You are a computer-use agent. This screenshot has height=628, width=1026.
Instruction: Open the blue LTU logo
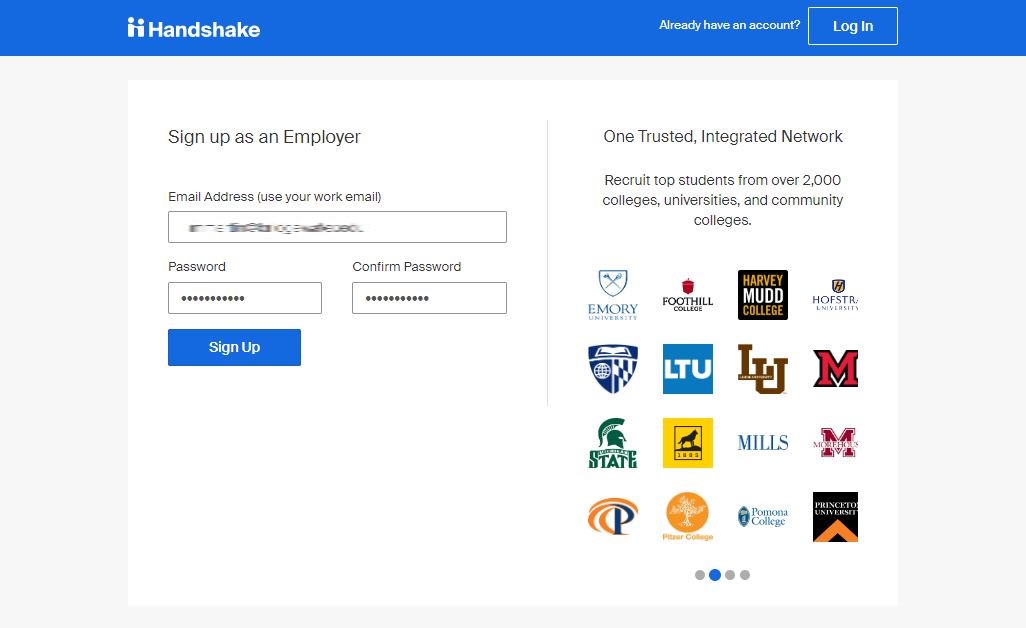pos(688,369)
